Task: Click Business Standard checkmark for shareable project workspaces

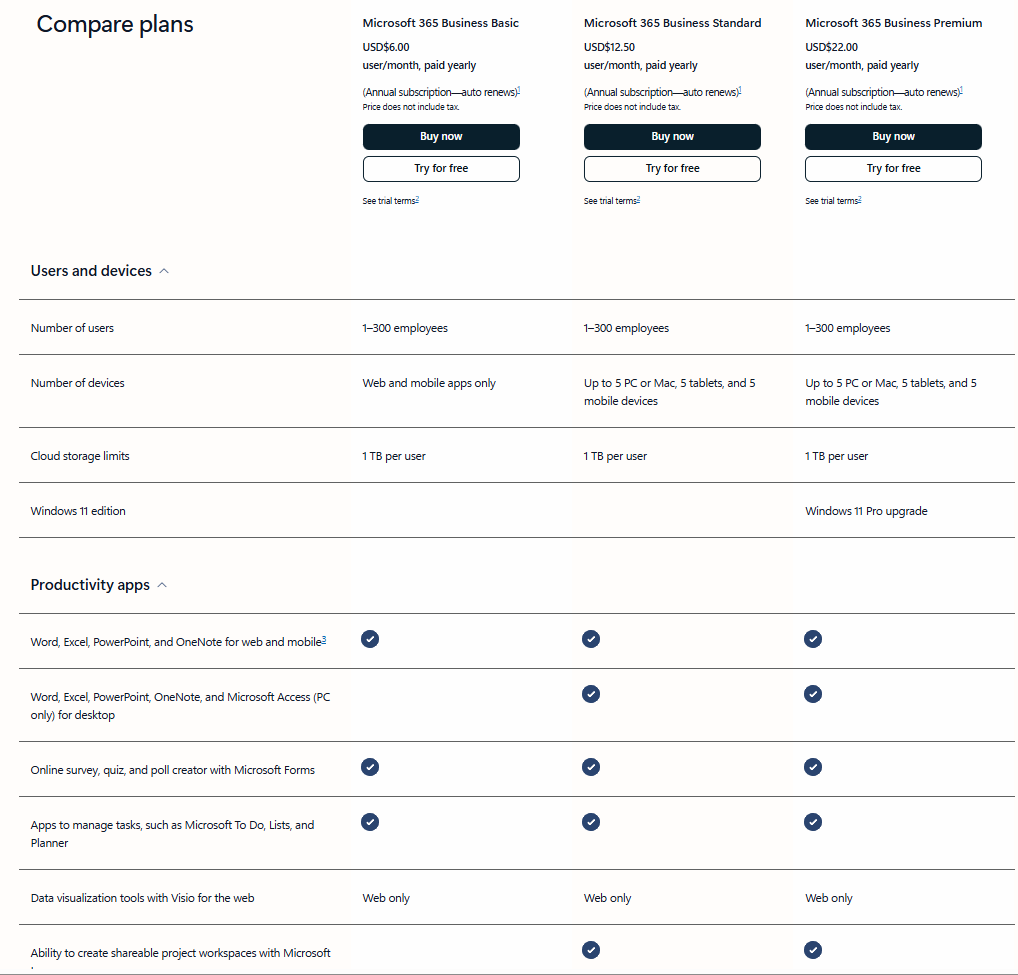Action: 591,950
